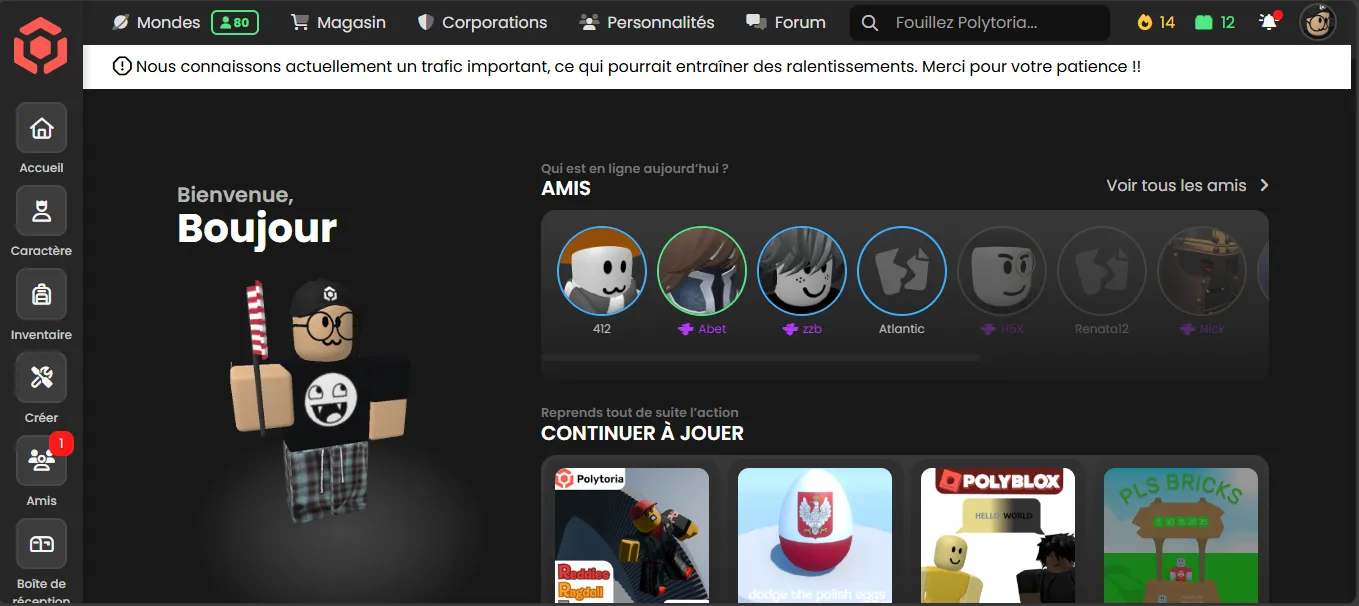Click the Renata12 friend name label
Screen dimensions: 1359x606
[x=1102, y=329]
